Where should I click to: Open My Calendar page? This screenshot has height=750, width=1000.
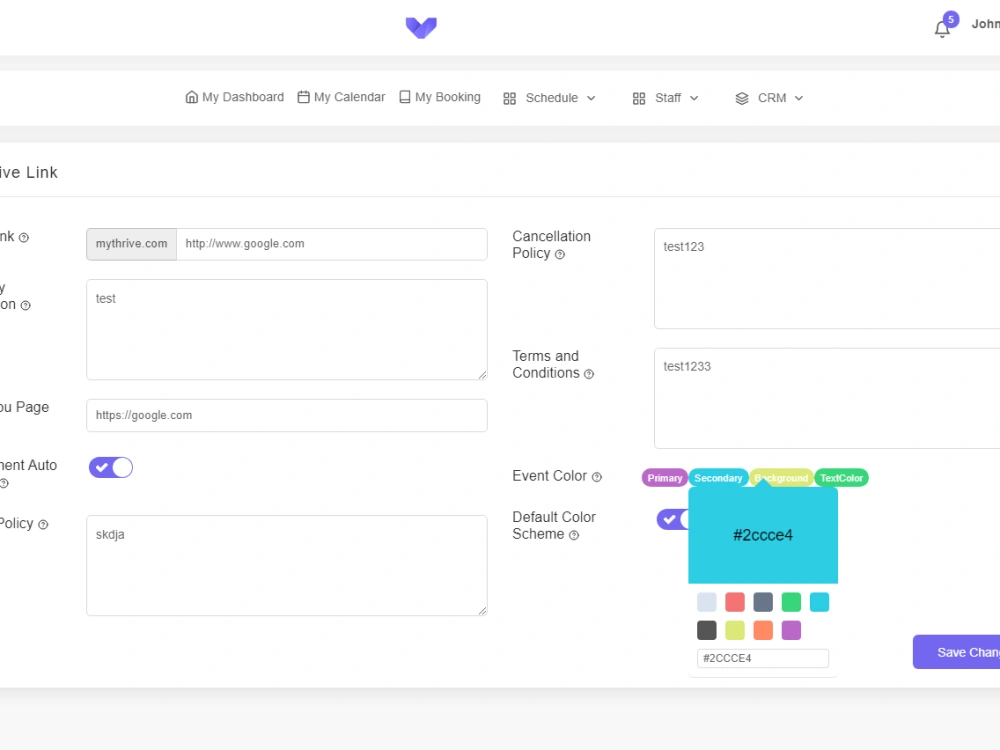pos(341,97)
